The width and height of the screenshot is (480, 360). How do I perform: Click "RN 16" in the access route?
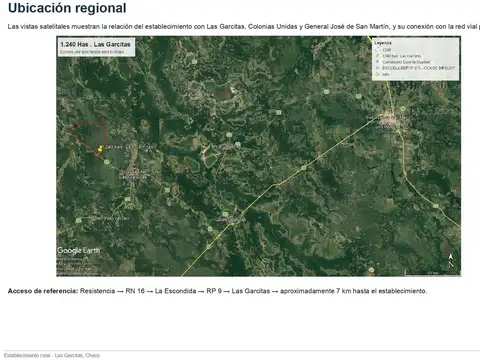pyautogui.click(x=135, y=291)
